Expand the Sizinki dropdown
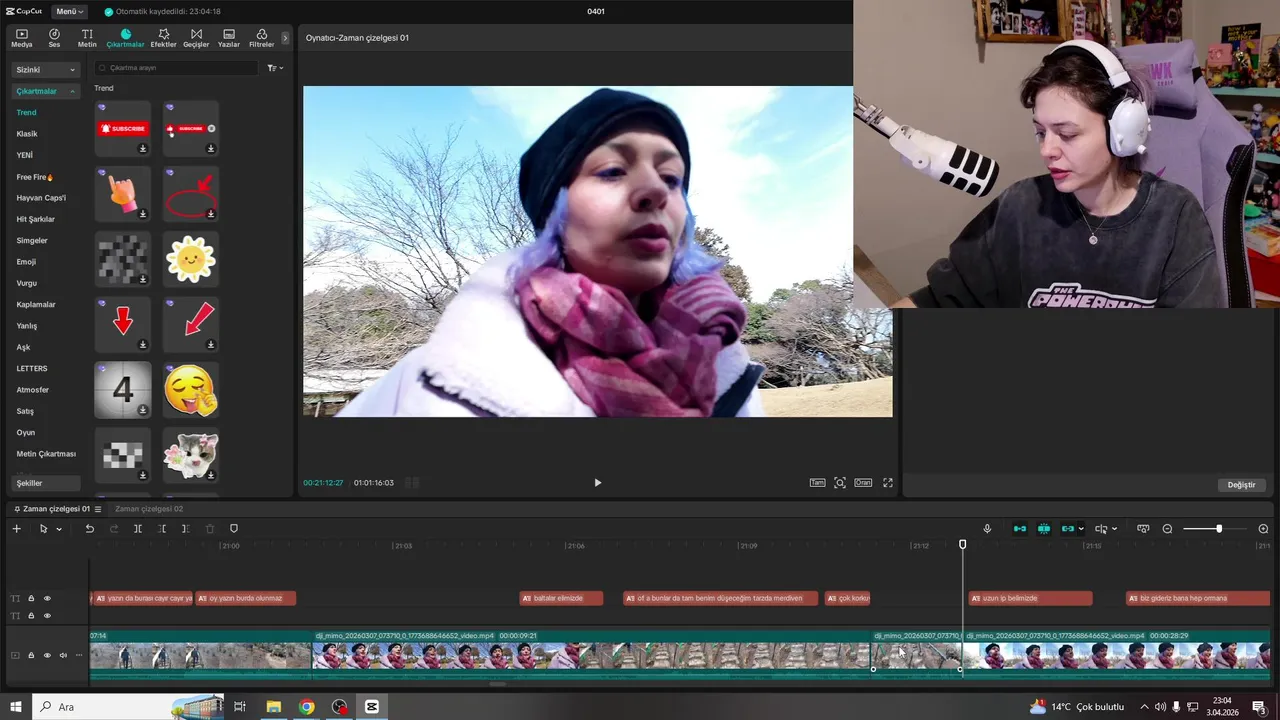The image size is (1280, 720). click(45, 70)
